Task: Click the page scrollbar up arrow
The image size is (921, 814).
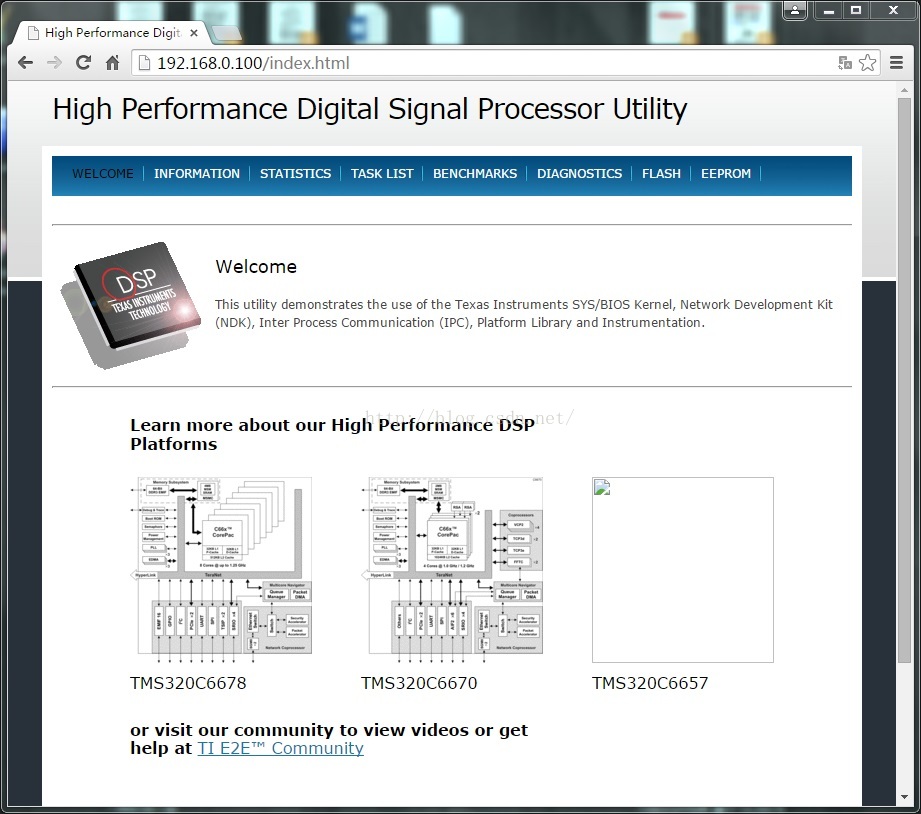Action: tap(904, 90)
